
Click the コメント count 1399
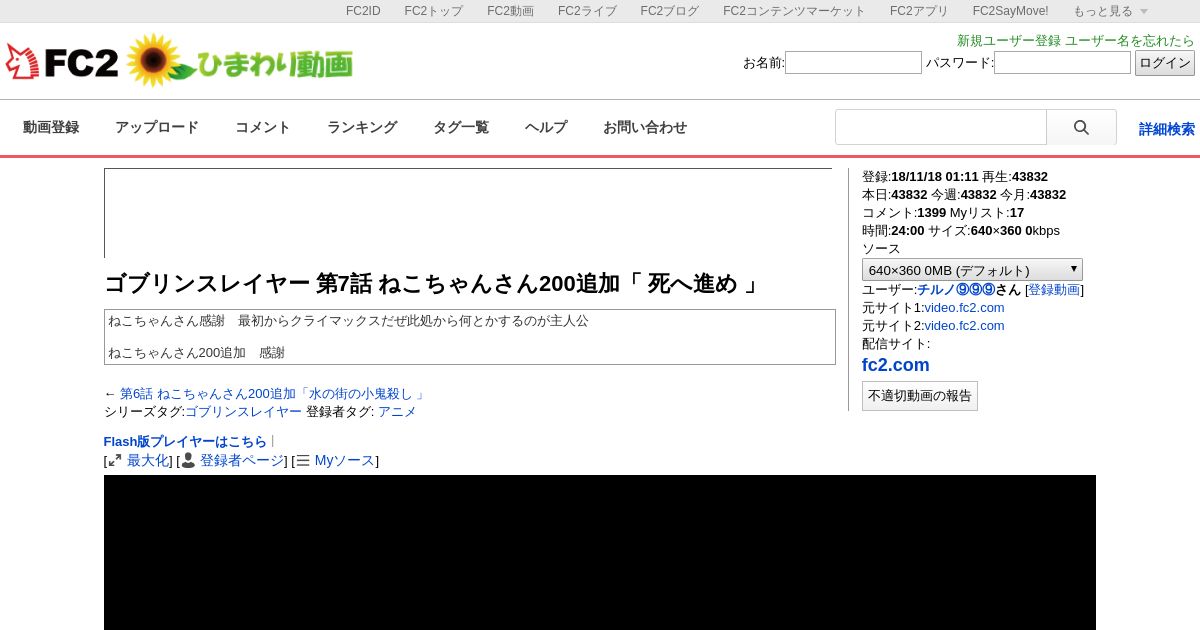coord(931,213)
